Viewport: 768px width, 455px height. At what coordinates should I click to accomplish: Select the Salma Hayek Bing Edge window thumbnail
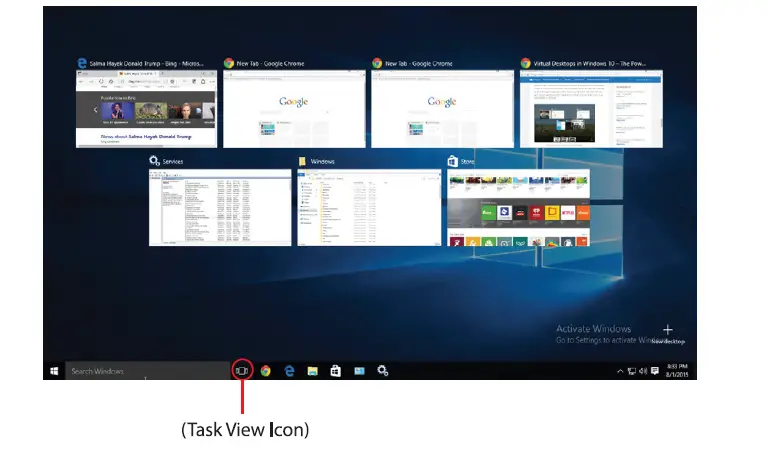[x=146, y=109]
